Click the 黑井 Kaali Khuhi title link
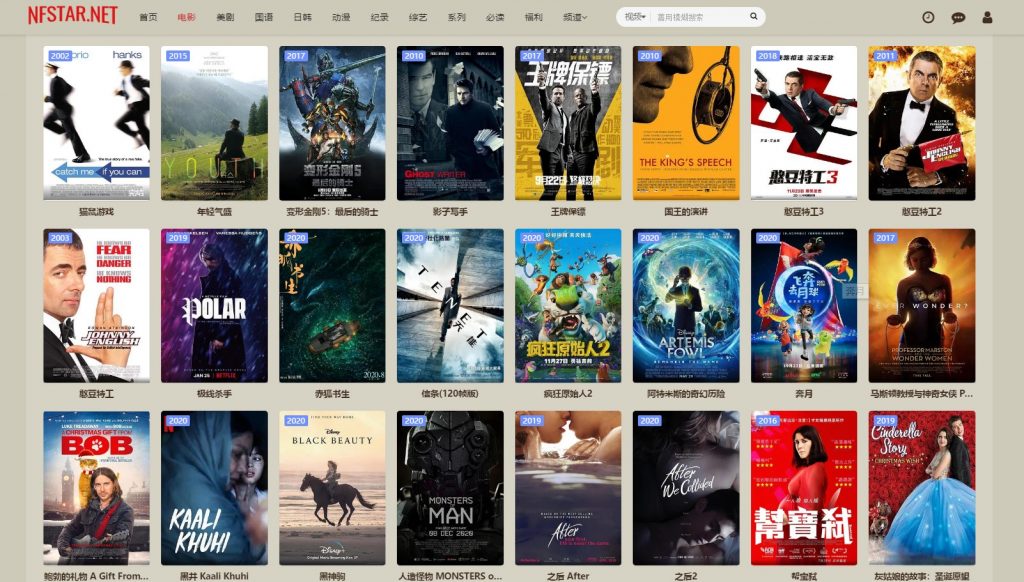Screen dimensions: 1024x582 click(x=214, y=576)
